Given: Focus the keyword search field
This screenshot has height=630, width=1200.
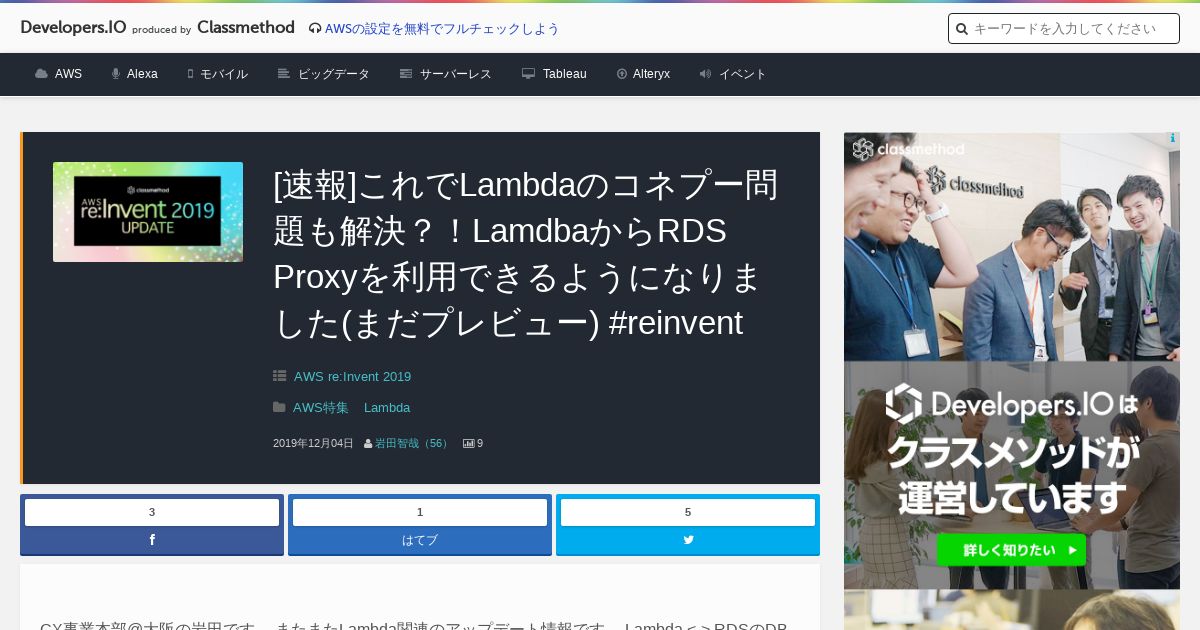Looking at the screenshot, I should pyautogui.click(x=1064, y=29).
